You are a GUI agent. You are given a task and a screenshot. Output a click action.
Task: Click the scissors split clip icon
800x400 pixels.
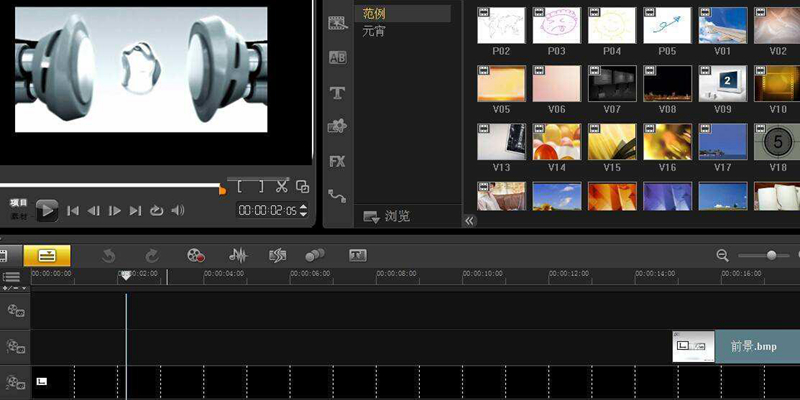click(x=282, y=185)
